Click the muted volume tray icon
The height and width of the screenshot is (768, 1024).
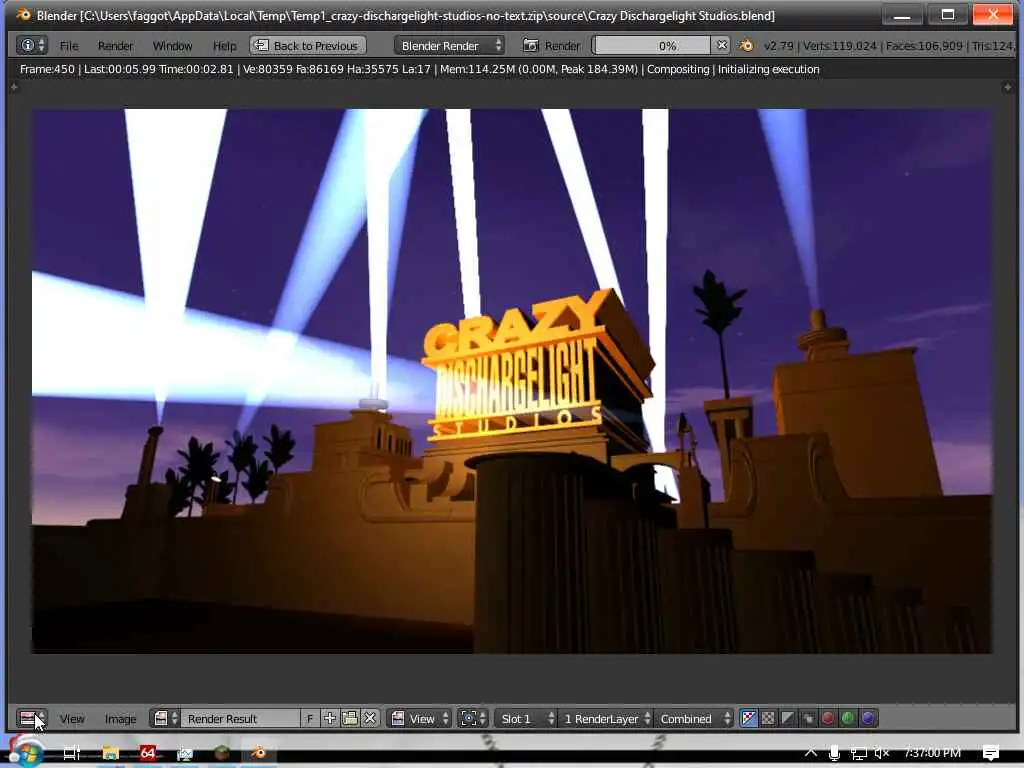(882, 753)
